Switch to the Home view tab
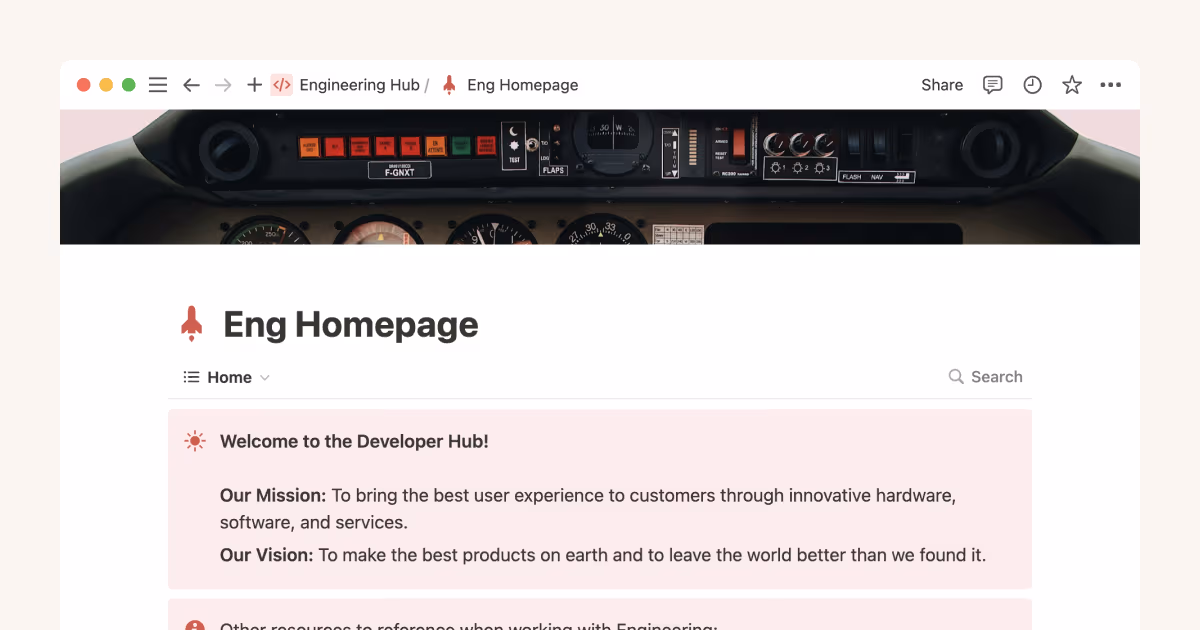The width and height of the screenshot is (1200, 630). (x=228, y=377)
